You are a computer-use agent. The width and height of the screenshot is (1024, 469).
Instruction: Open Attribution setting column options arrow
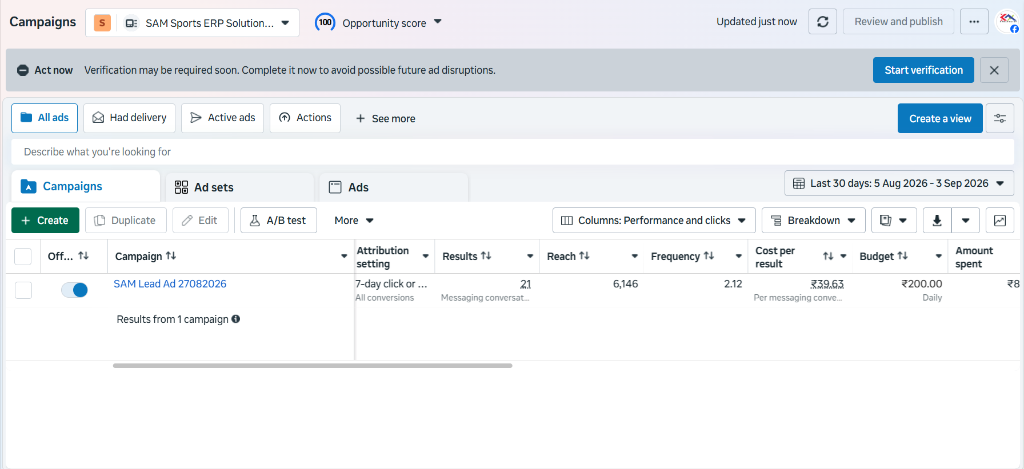coord(425,256)
